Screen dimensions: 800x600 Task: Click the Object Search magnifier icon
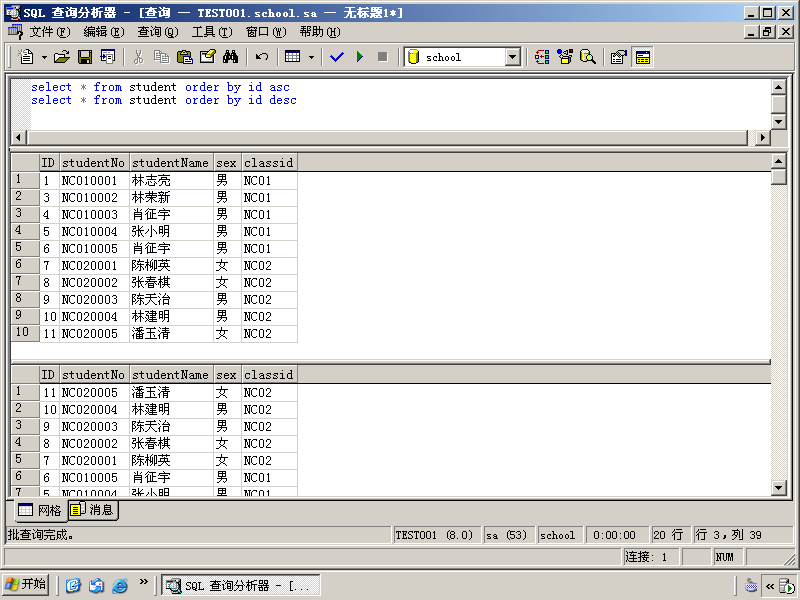click(x=588, y=57)
